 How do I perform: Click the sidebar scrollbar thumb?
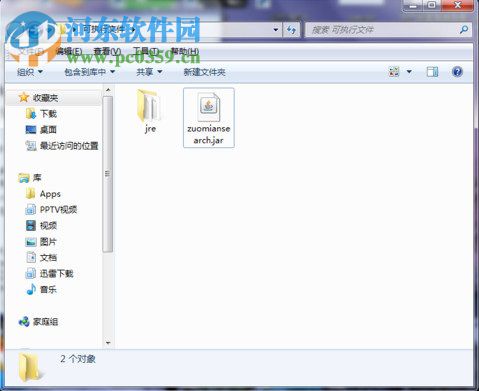(108, 174)
